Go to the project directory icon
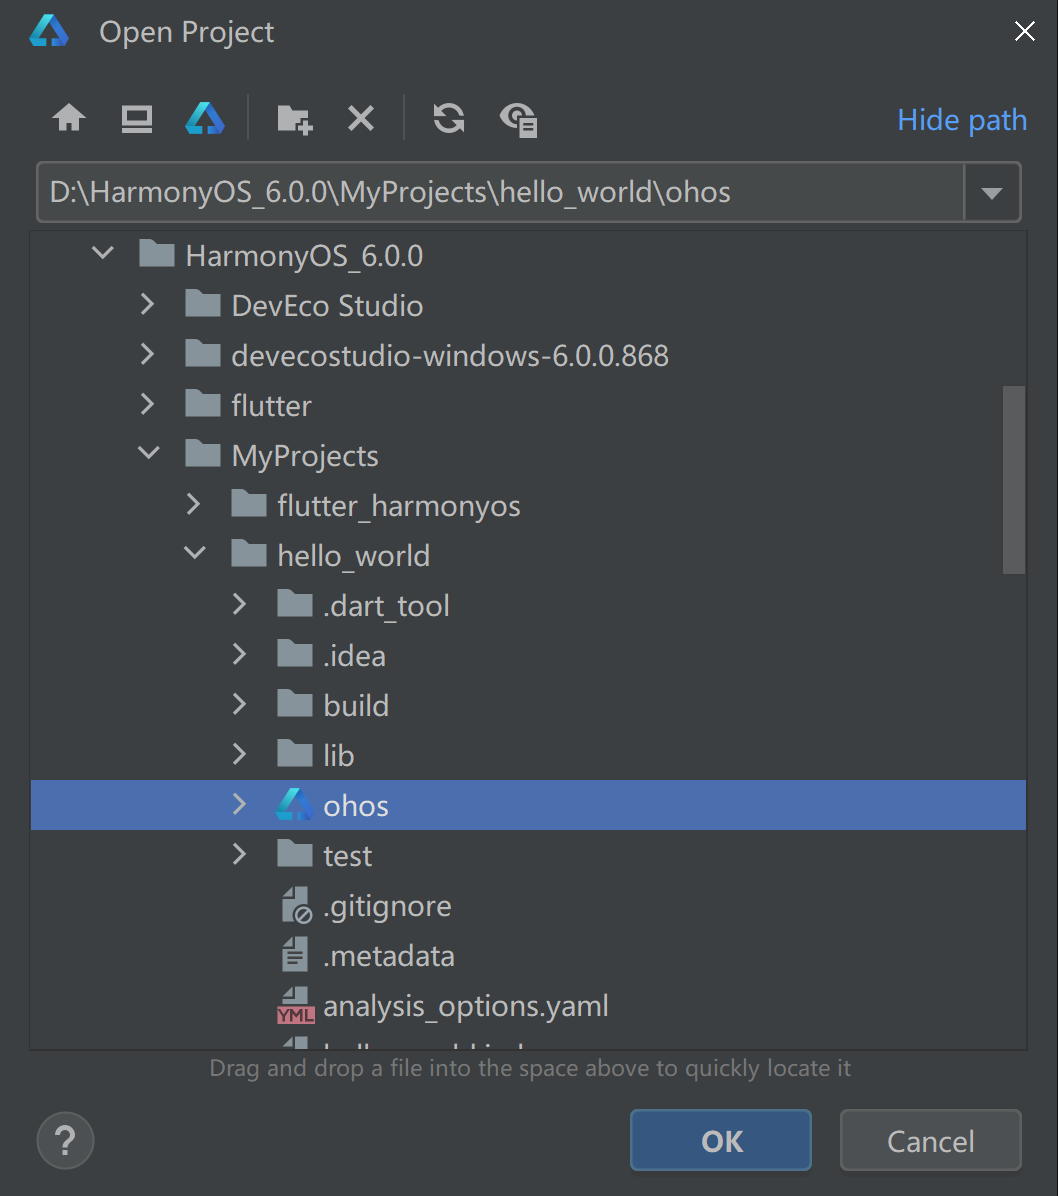The image size is (1058, 1196). 205,118
